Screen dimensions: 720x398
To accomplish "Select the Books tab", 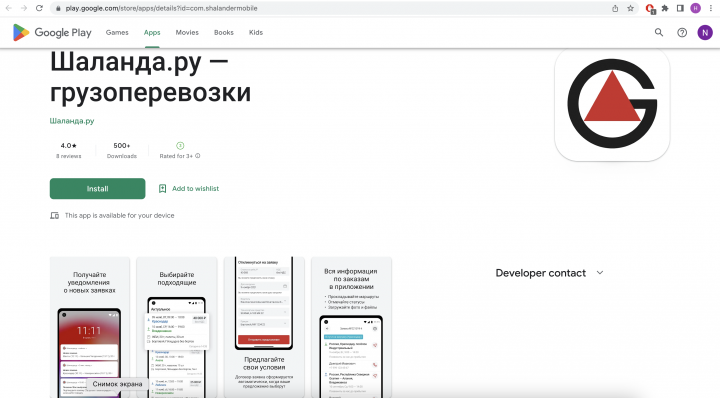I will click(x=224, y=33).
